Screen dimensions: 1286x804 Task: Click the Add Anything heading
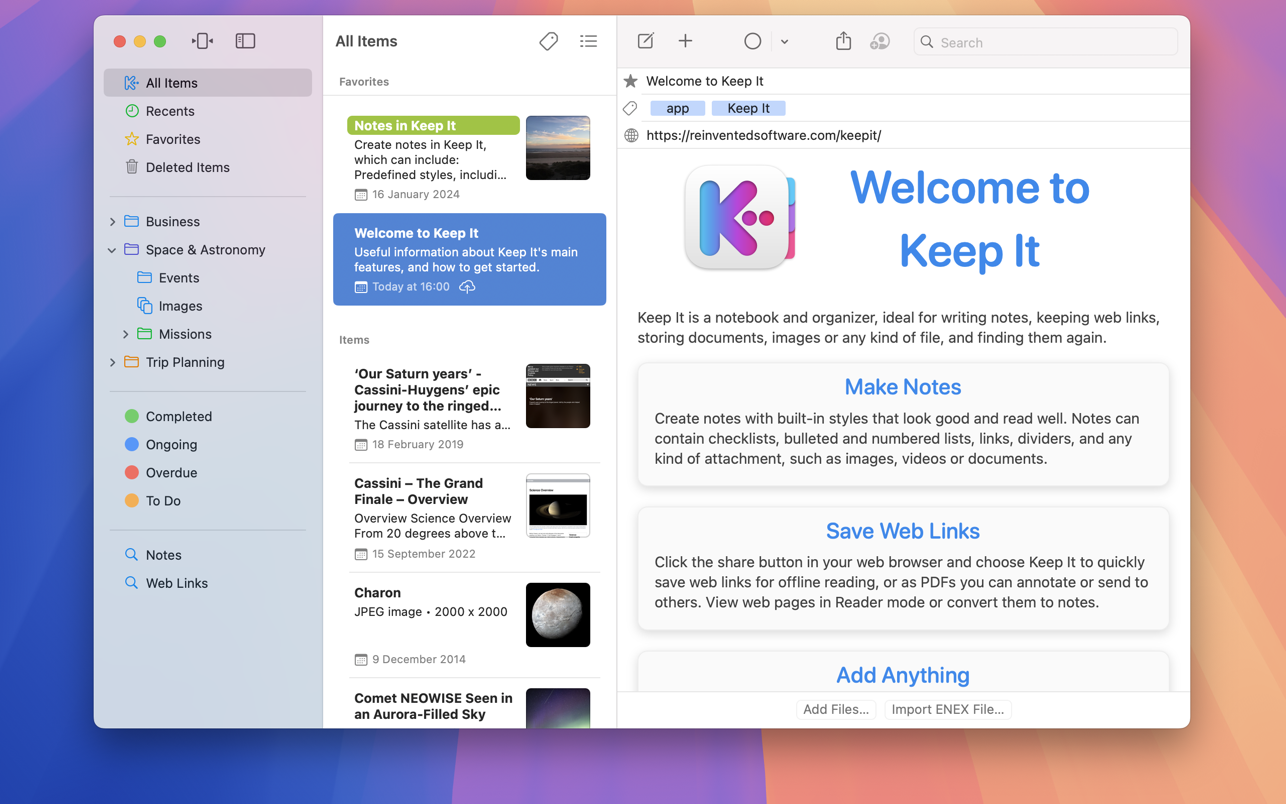pyautogui.click(x=902, y=675)
